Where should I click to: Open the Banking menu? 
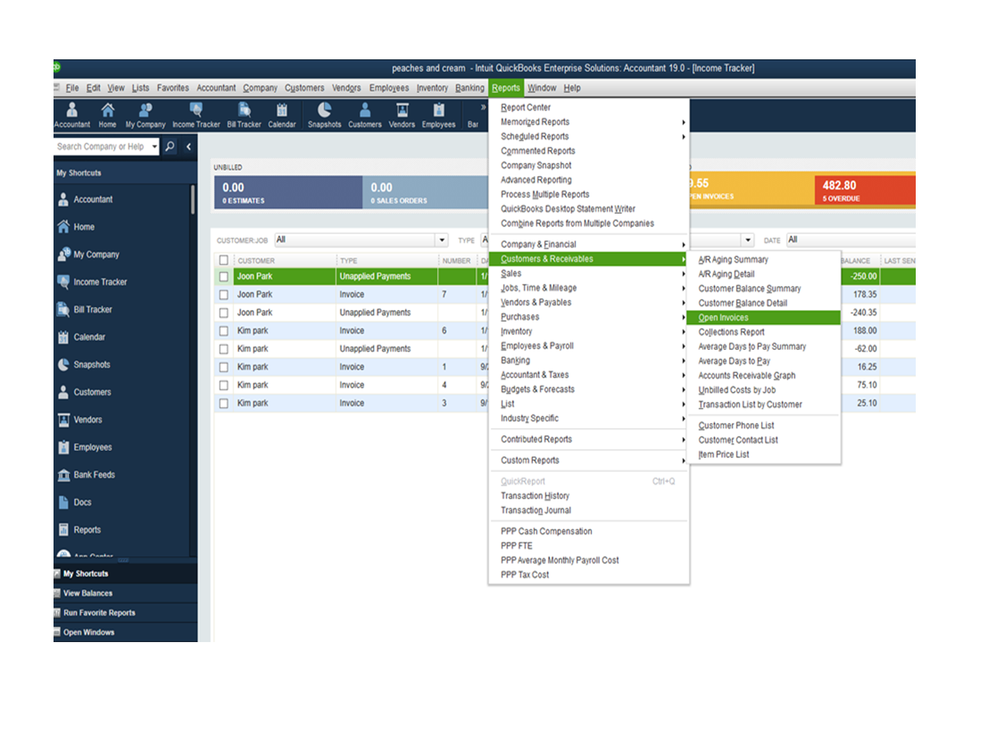click(x=470, y=88)
